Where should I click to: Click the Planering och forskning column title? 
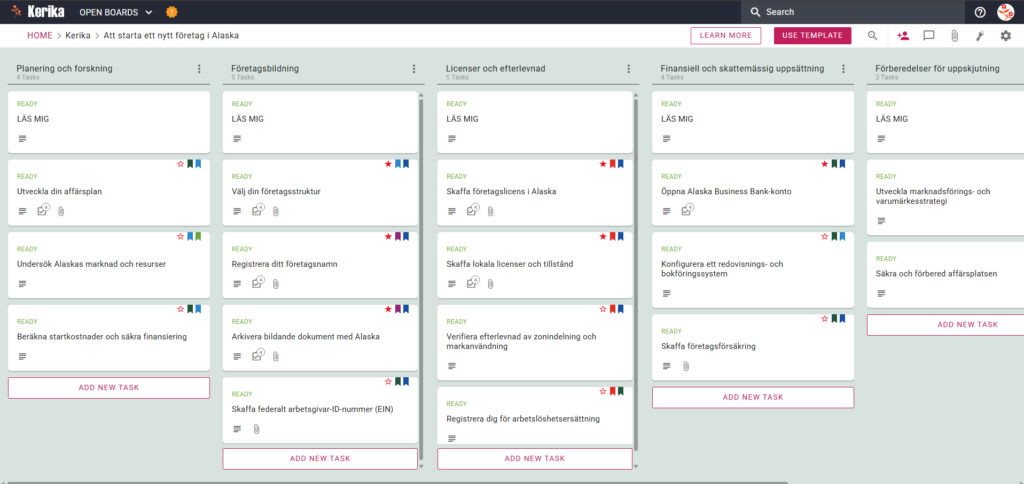pyautogui.click(x=65, y=68)
